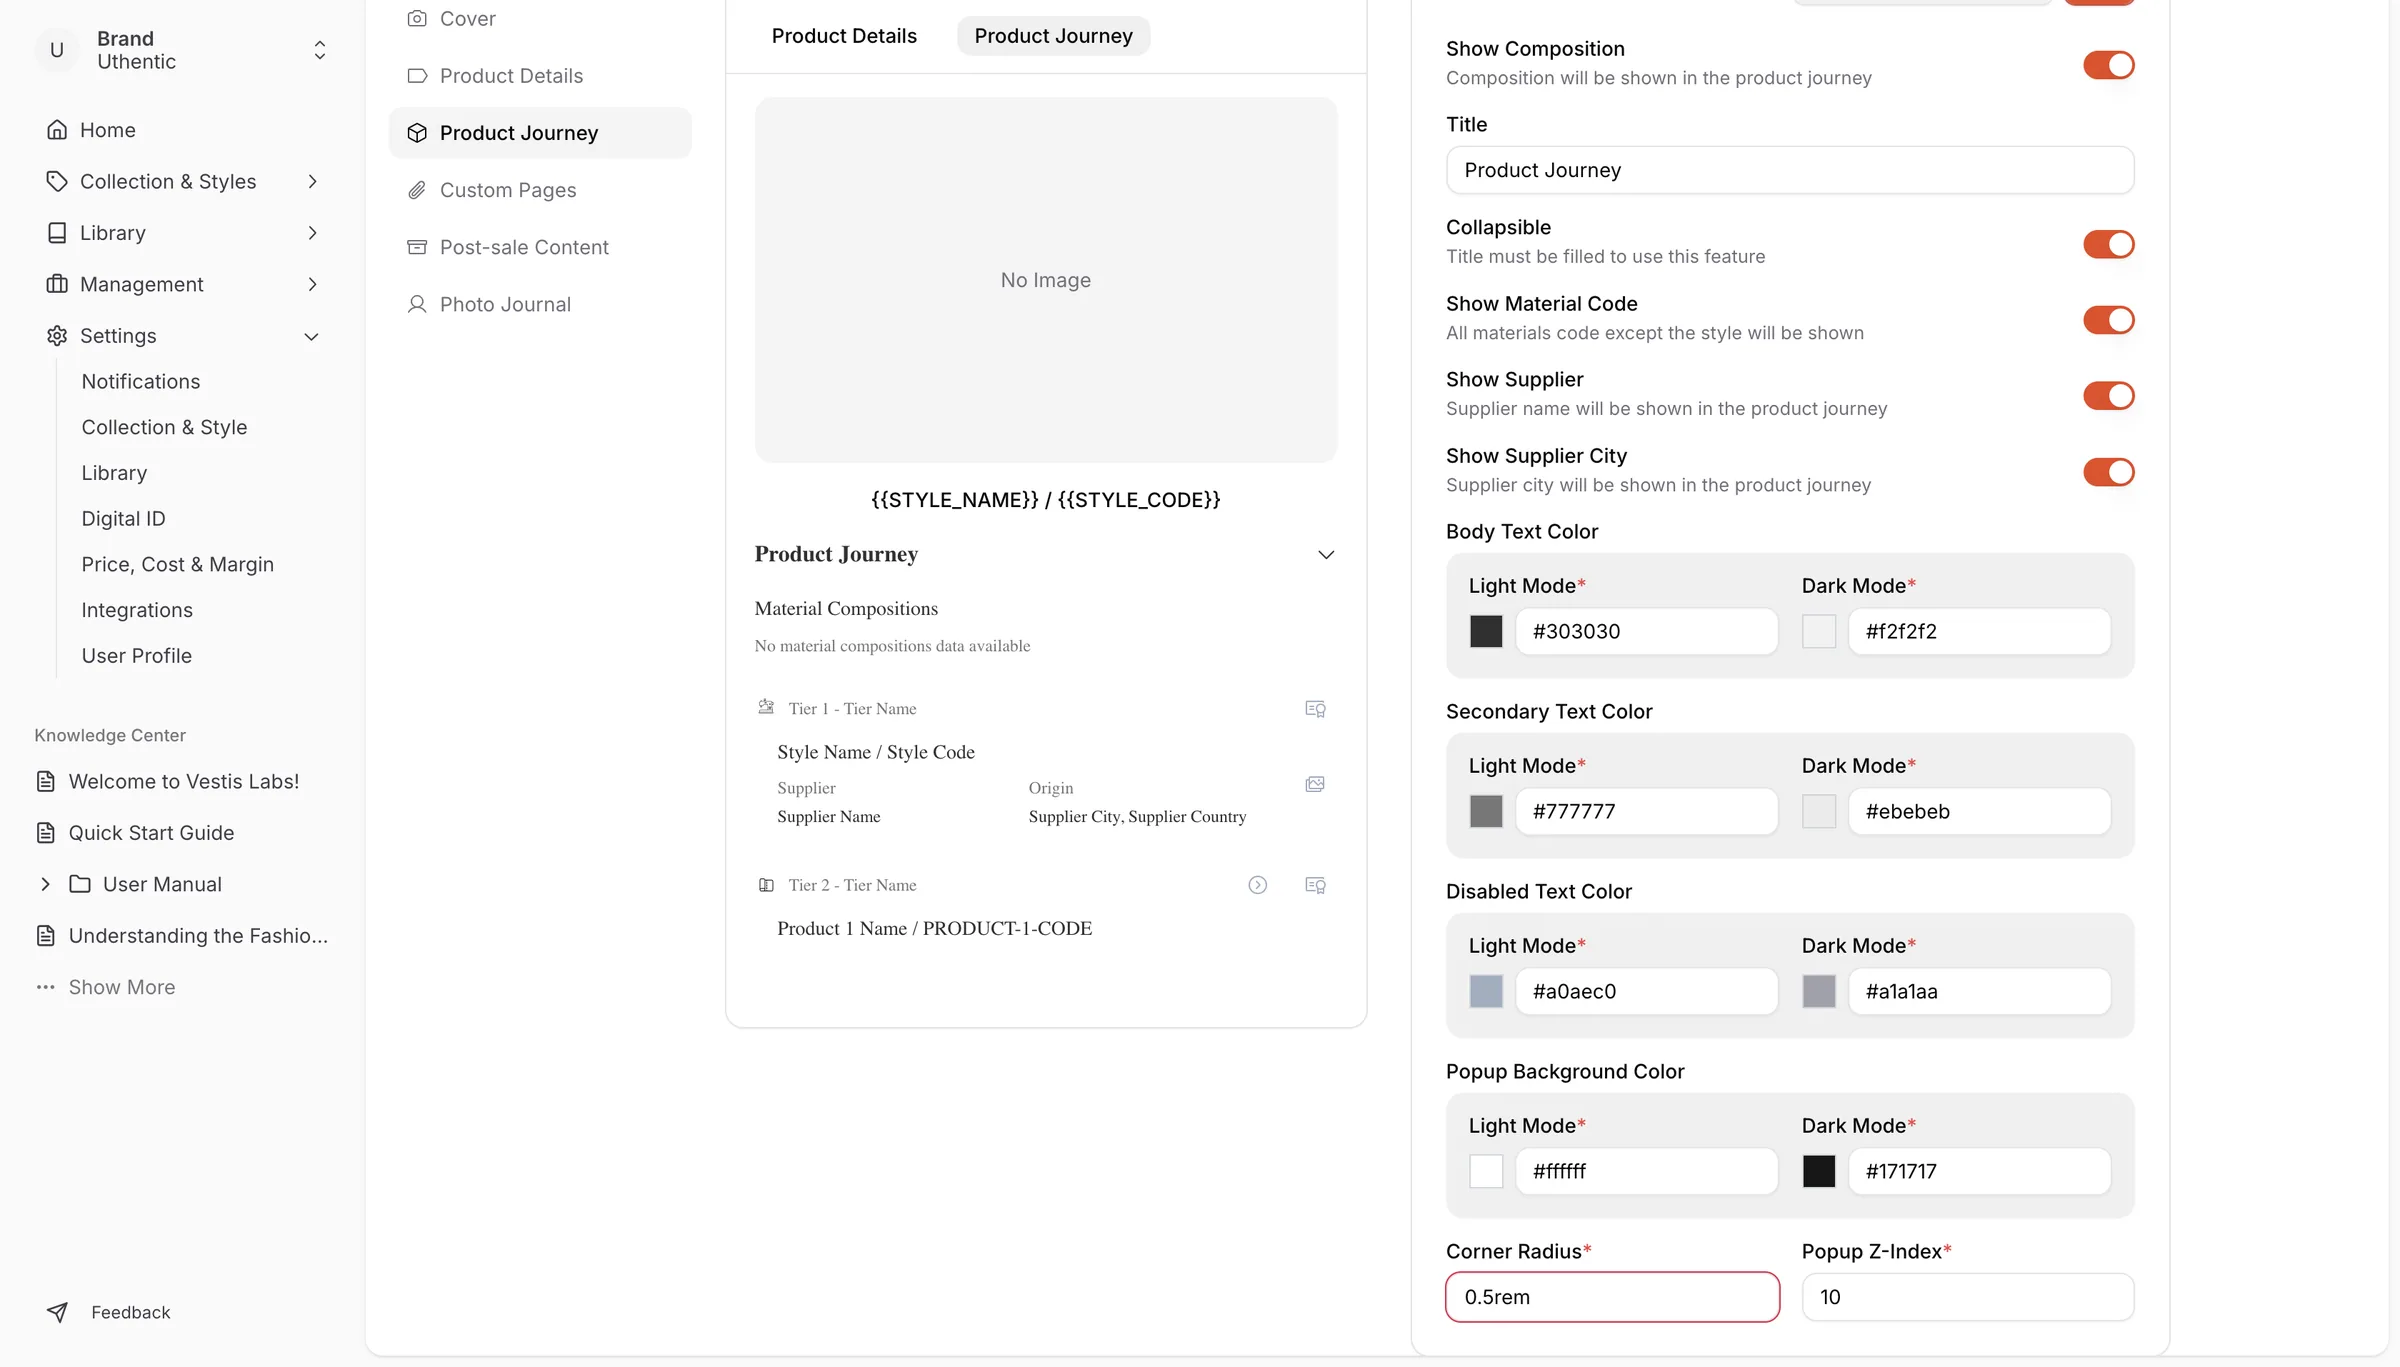Click Show More in Knowledge Center

point(122,987)
